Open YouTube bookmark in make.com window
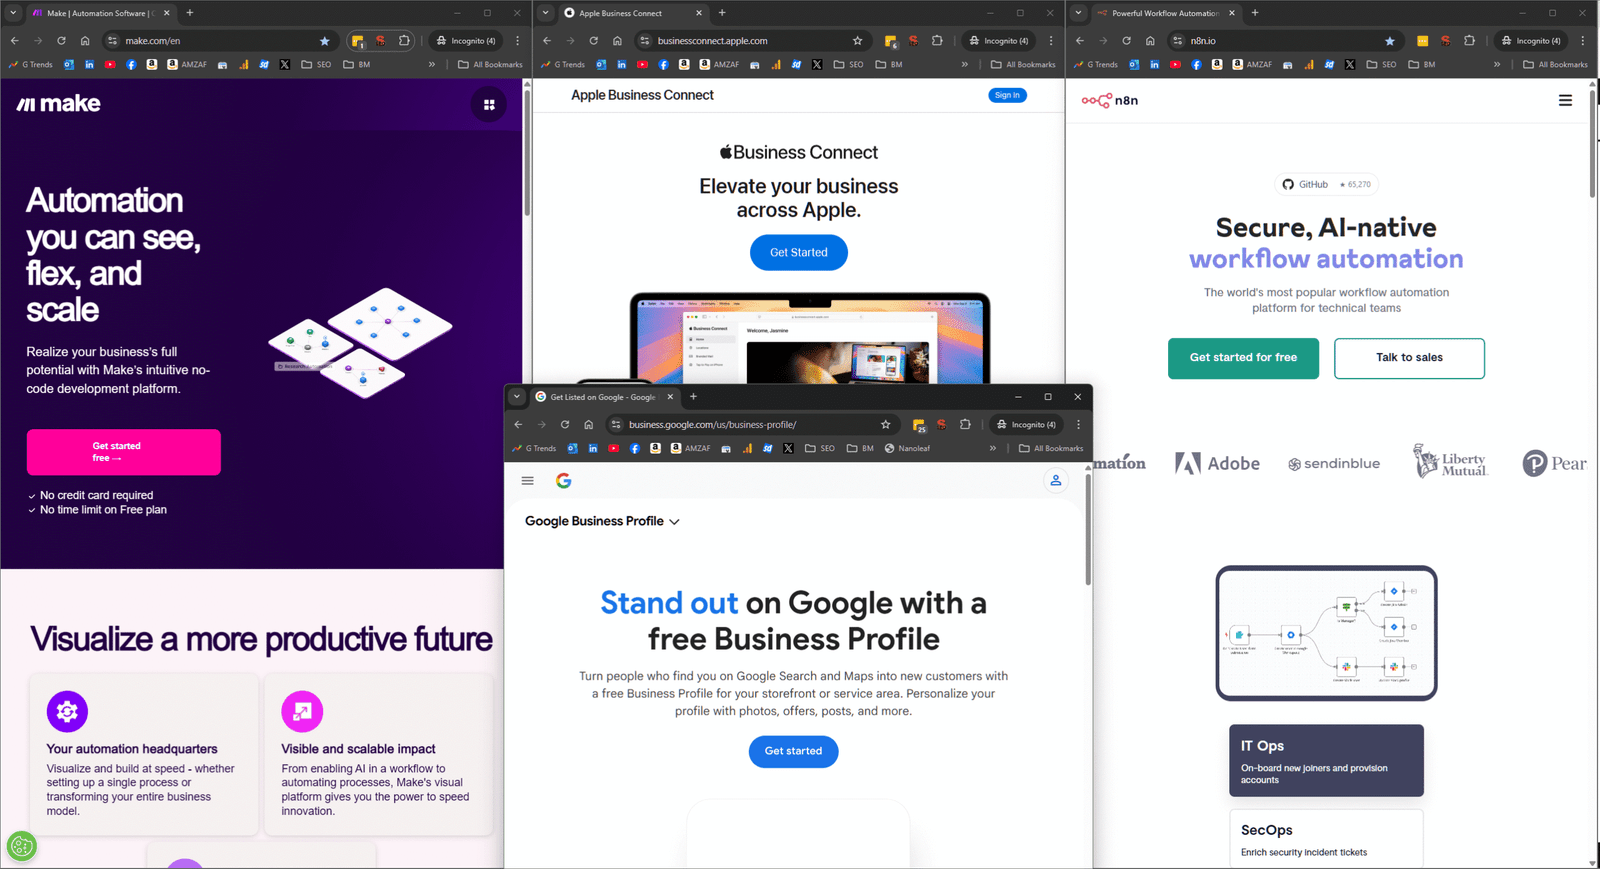The height and width of the screenshot is (869, 1600). pos(110,64)
